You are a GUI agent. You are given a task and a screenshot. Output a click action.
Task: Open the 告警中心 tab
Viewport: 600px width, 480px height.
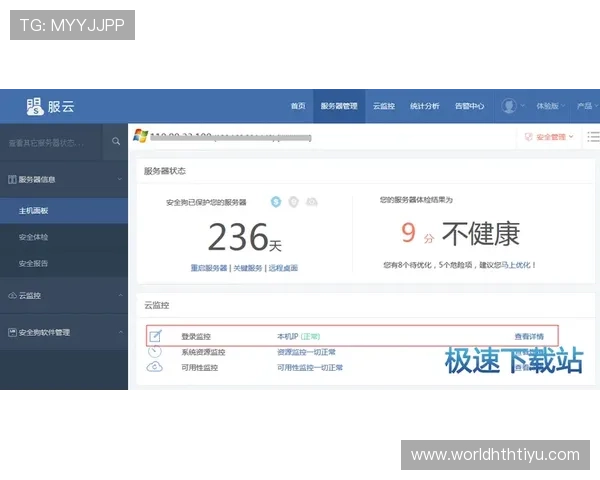(x=470, y=106)
